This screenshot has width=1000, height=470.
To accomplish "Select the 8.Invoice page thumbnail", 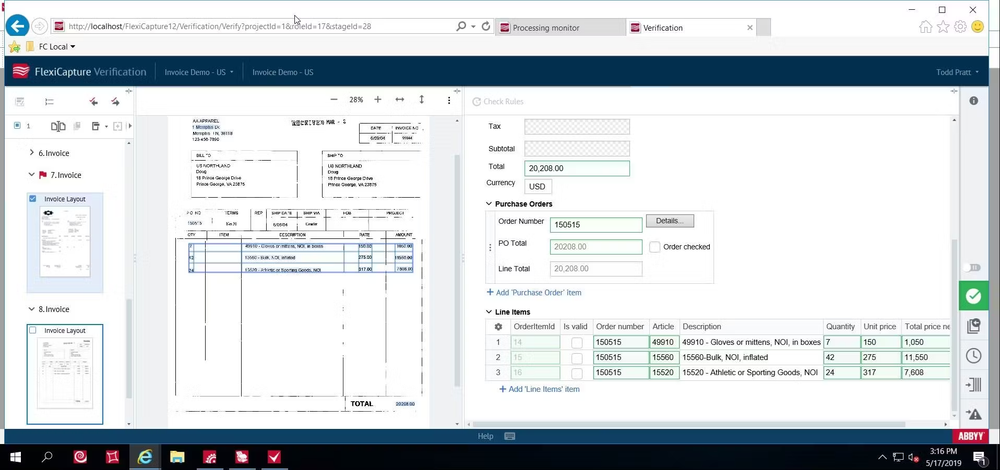I will pos(64,374).
